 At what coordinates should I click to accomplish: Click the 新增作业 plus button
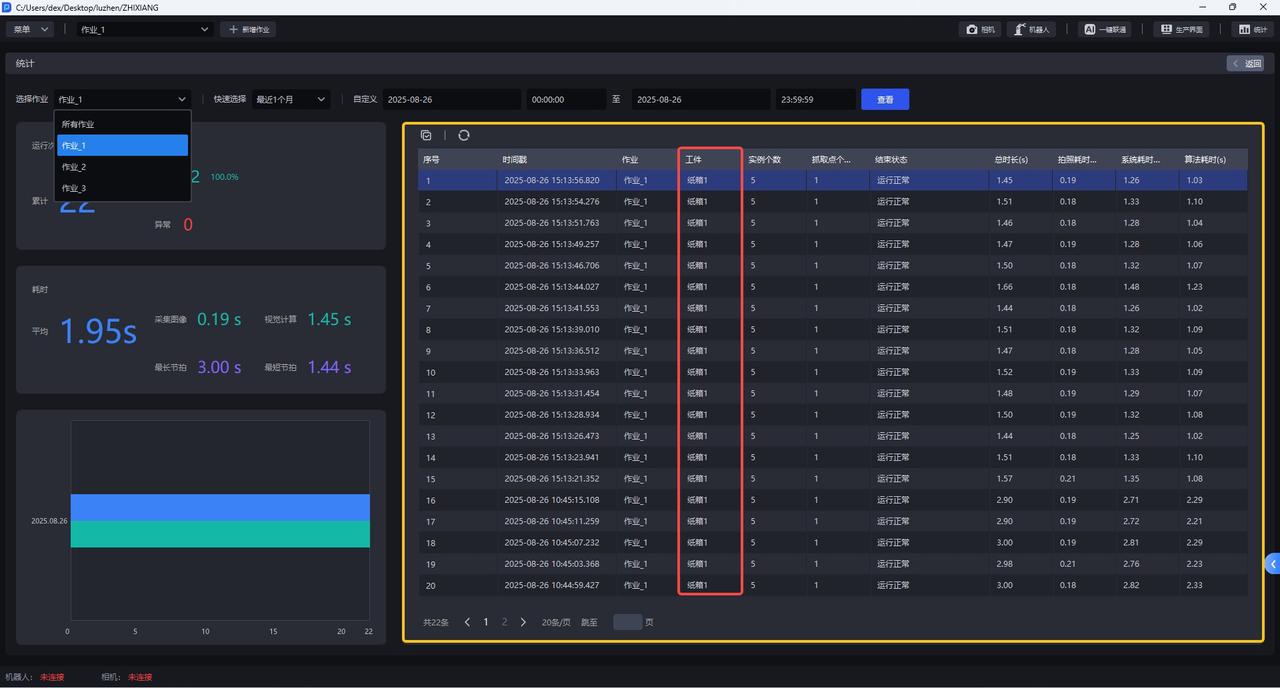click(x=248, y=30)
